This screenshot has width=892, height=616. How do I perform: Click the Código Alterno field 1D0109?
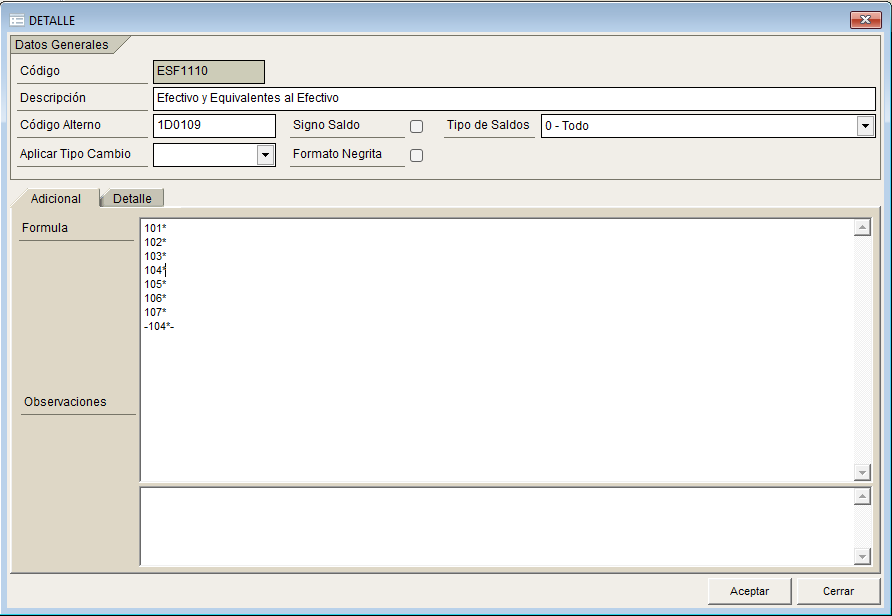coord(214,126)
